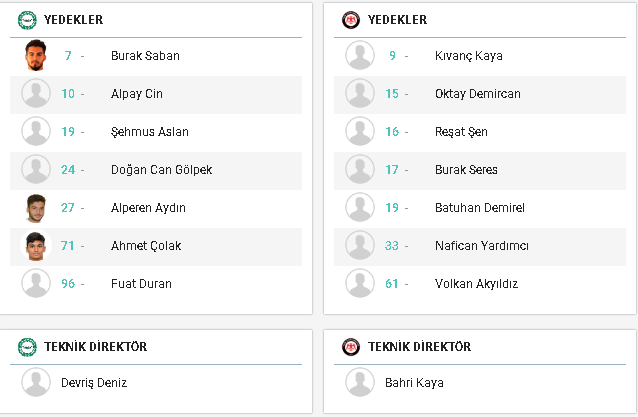Click coach name Devriş Deniz
Image resolution: width=638 pixels, height=417 pixels.
coord(94,383)
